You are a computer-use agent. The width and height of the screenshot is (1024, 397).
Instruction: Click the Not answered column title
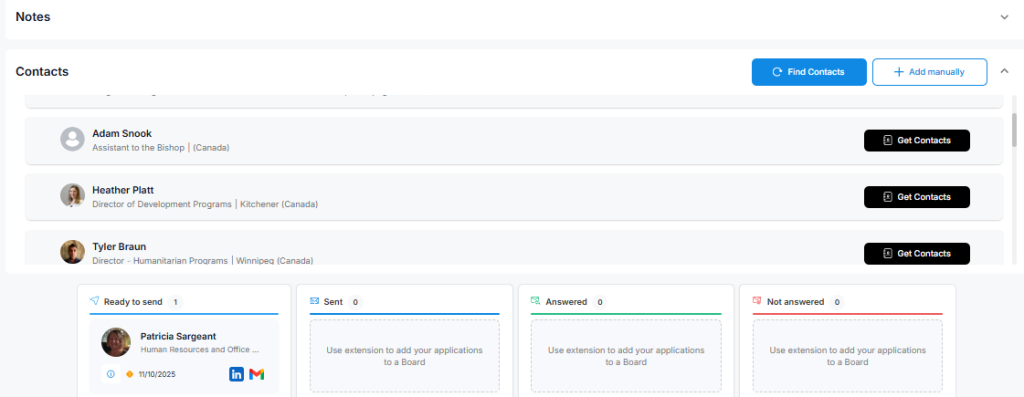795,302
